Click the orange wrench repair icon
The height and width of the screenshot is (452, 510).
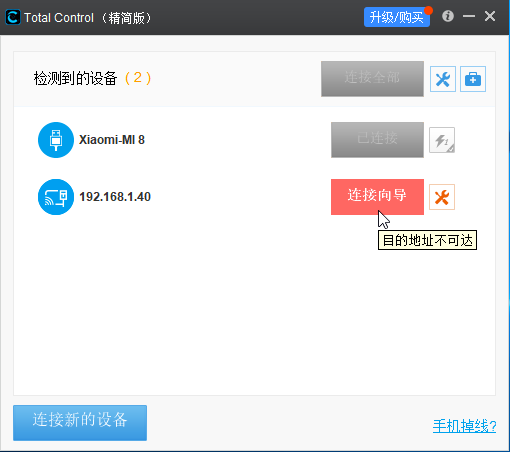point(442,197)
